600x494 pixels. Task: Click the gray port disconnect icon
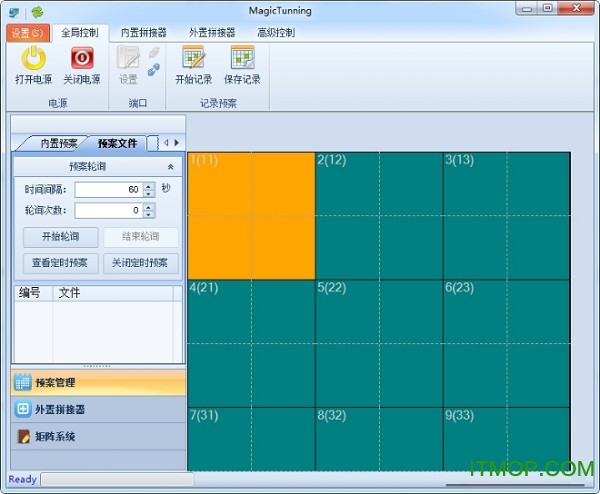(154, 53)
